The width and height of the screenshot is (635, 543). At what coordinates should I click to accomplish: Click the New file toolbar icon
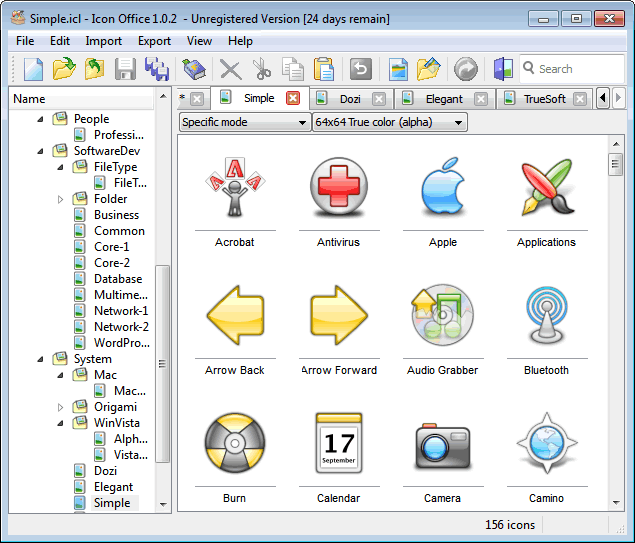34,69
